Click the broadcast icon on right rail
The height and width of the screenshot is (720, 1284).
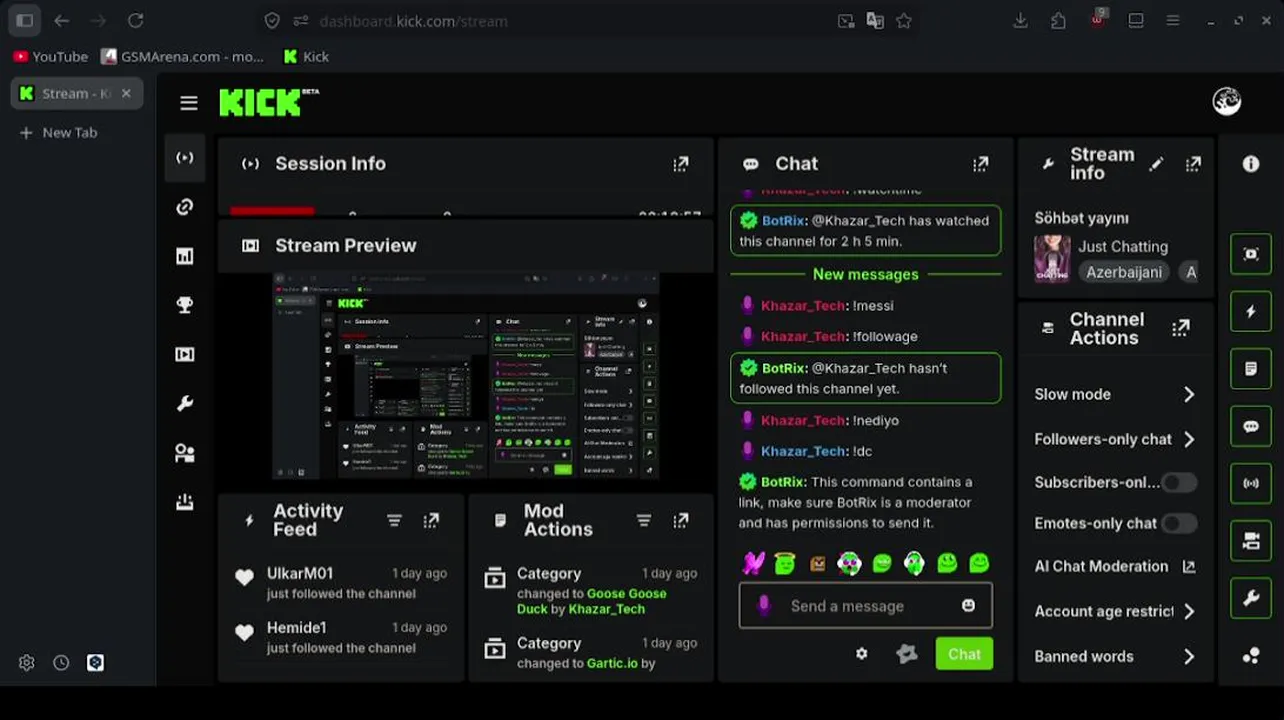(1251, 483)
